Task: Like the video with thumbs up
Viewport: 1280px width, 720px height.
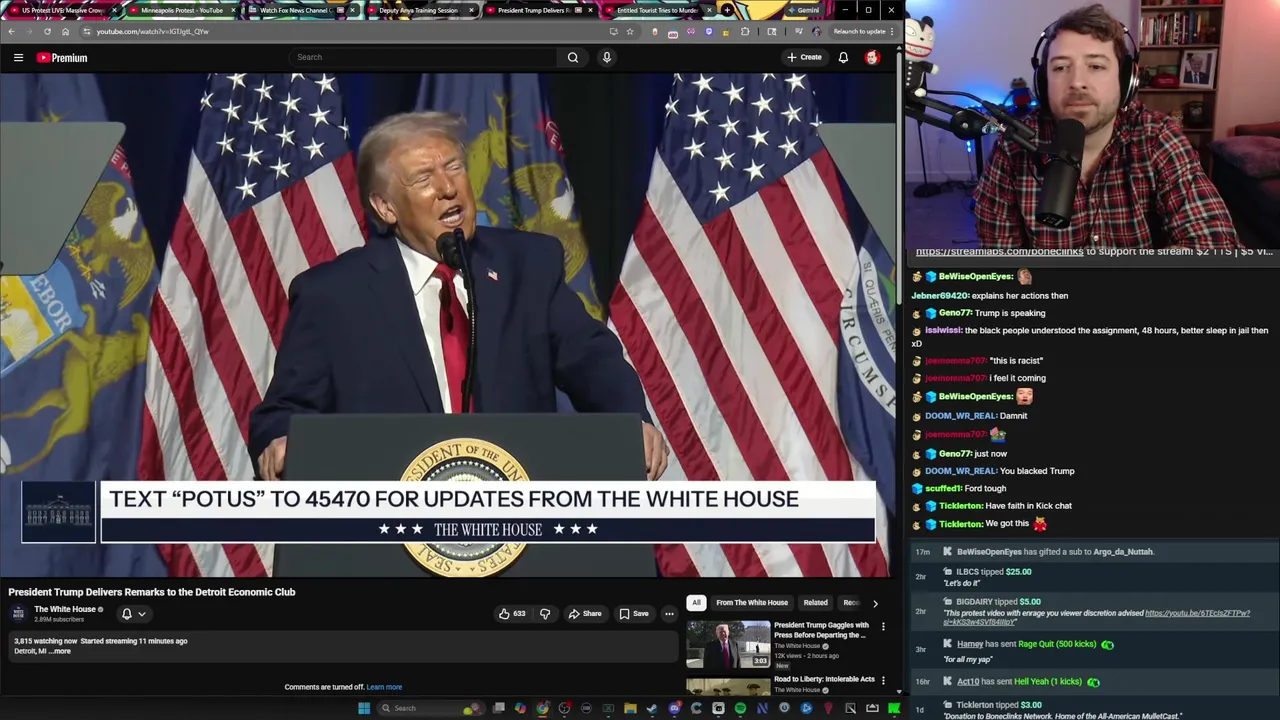Action: pyautogui.click(x=511, y=614)
